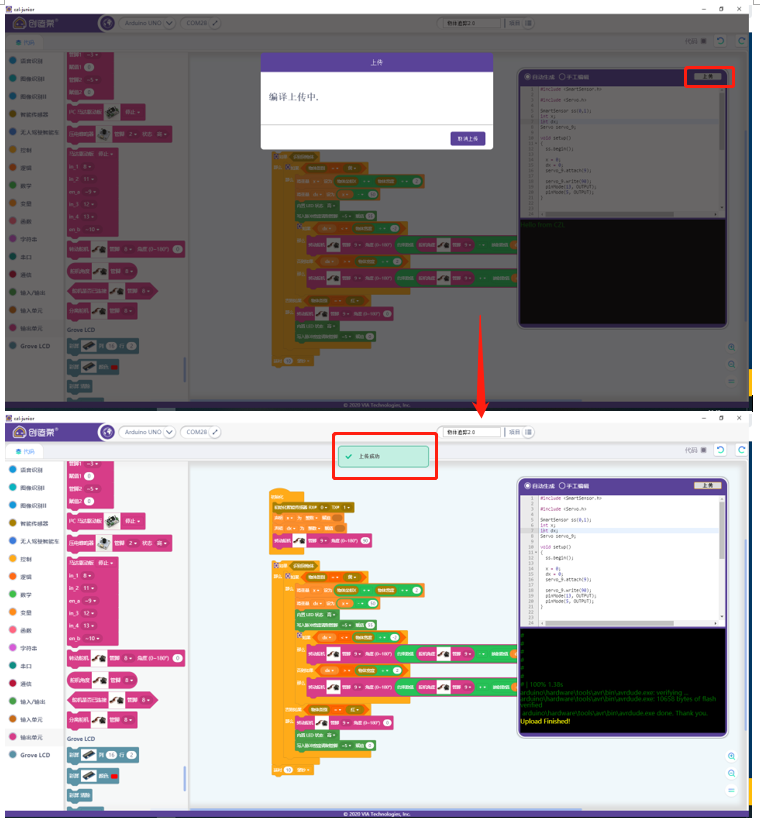
Task: Open the 状态 高 dropdown on lower 压电蜂鸣器 block
Action: pyautogui.click(x=160, y=543)
